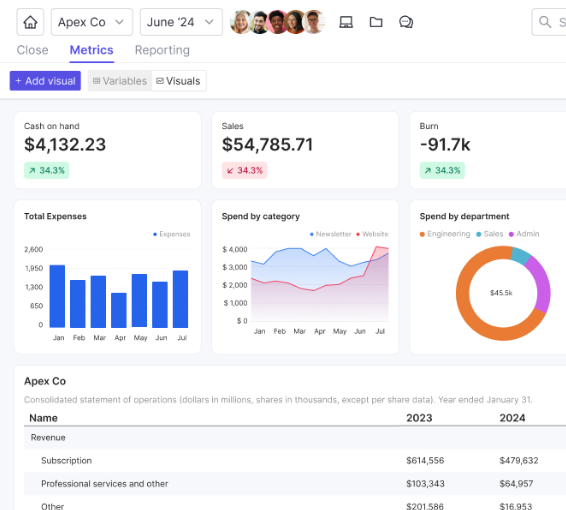Toggle the Expenses legend entry
This screenshot has width=566, height=510.
tap(171, 234)
